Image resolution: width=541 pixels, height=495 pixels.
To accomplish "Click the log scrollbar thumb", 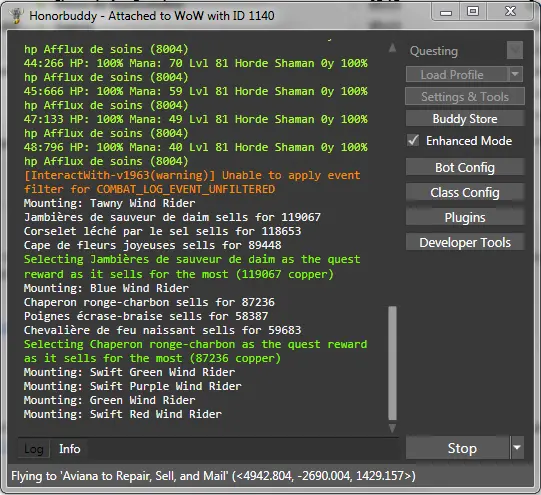I will pos(392,363).
